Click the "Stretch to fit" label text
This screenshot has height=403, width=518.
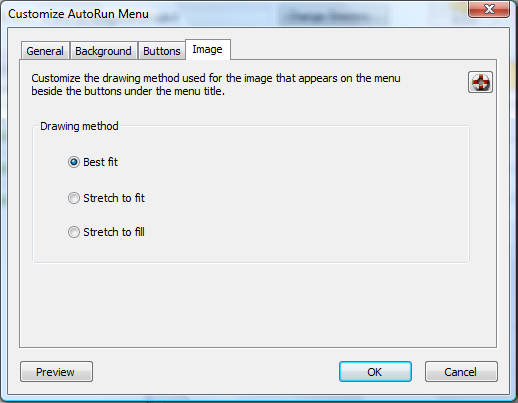[114, 198]
